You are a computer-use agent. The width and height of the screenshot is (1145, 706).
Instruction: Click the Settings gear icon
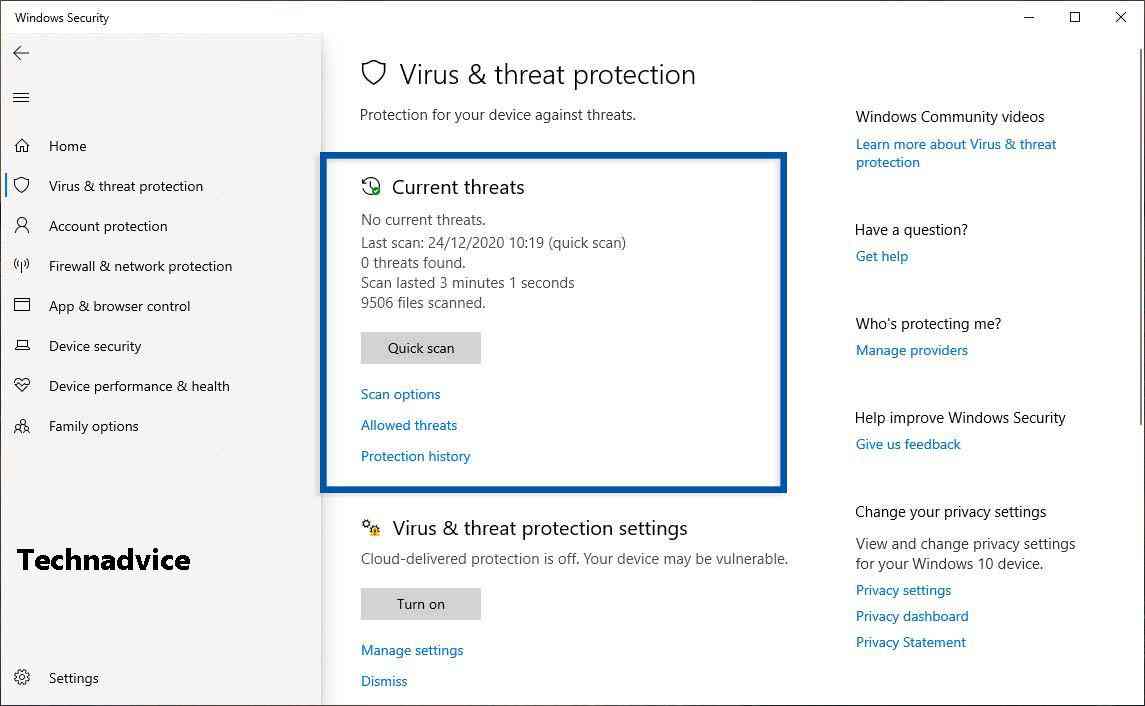(x=22, y=678)
